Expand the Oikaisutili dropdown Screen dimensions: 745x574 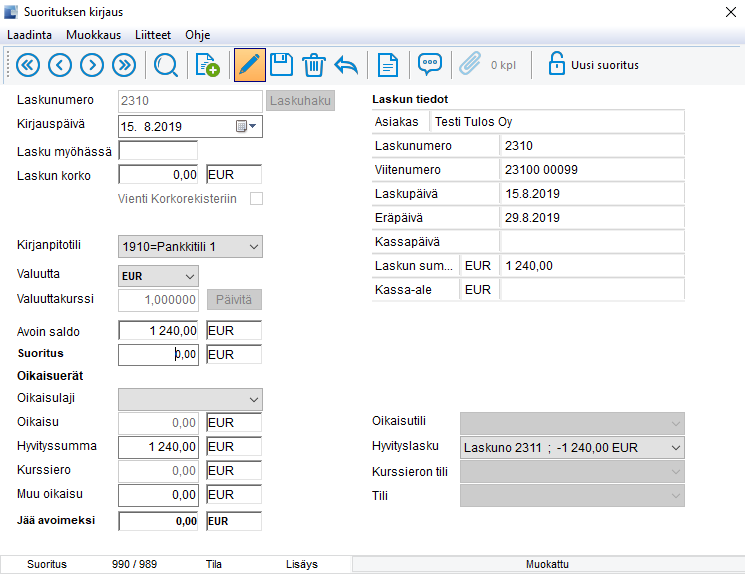tap(572, 423)
